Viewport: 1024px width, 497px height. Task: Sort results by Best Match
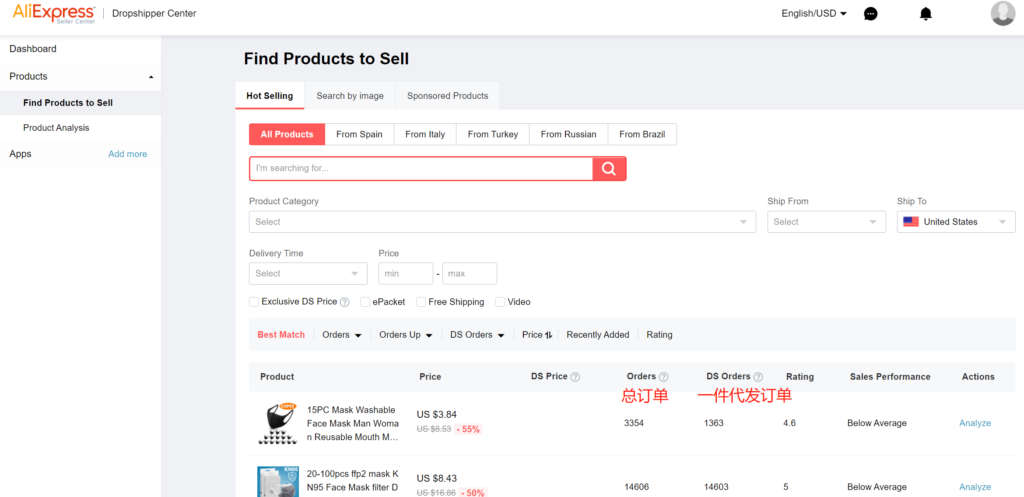pos(281,335)
